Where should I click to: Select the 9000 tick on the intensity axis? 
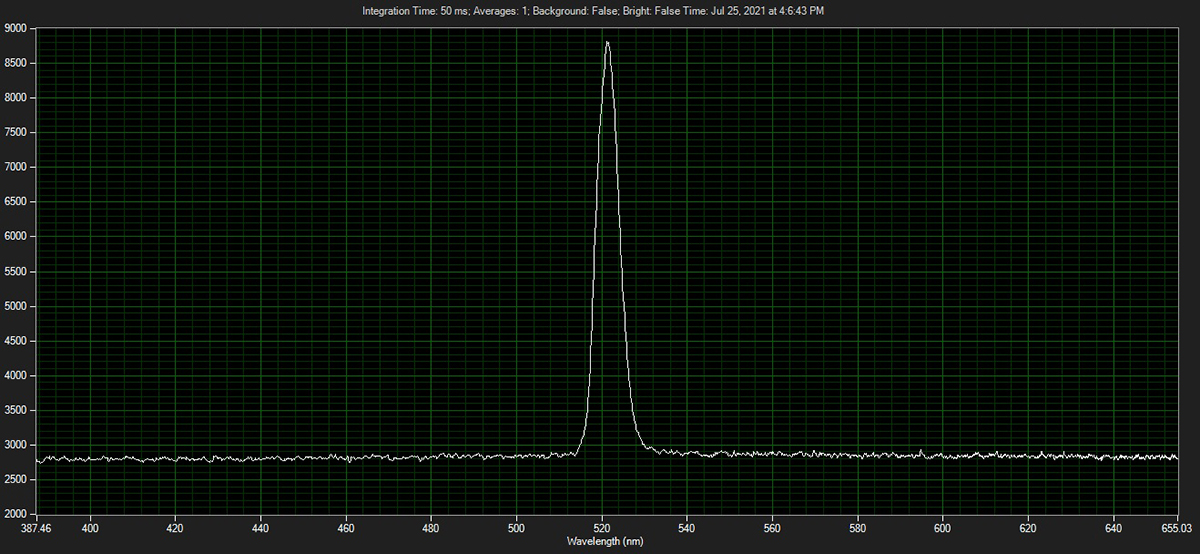click(16, 28)
